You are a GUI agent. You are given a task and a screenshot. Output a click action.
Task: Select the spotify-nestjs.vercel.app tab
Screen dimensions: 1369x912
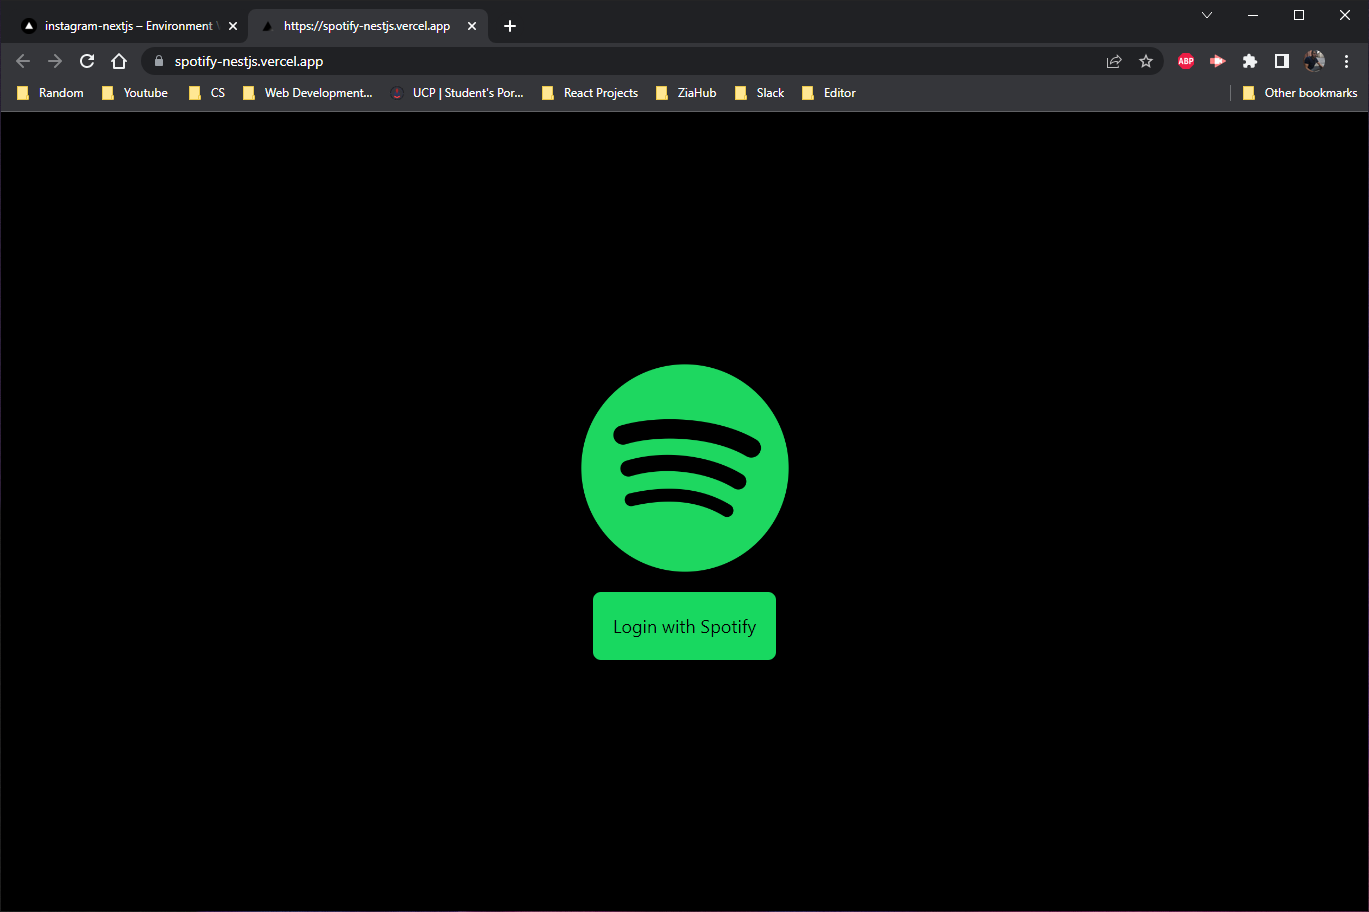click(366, 26)
